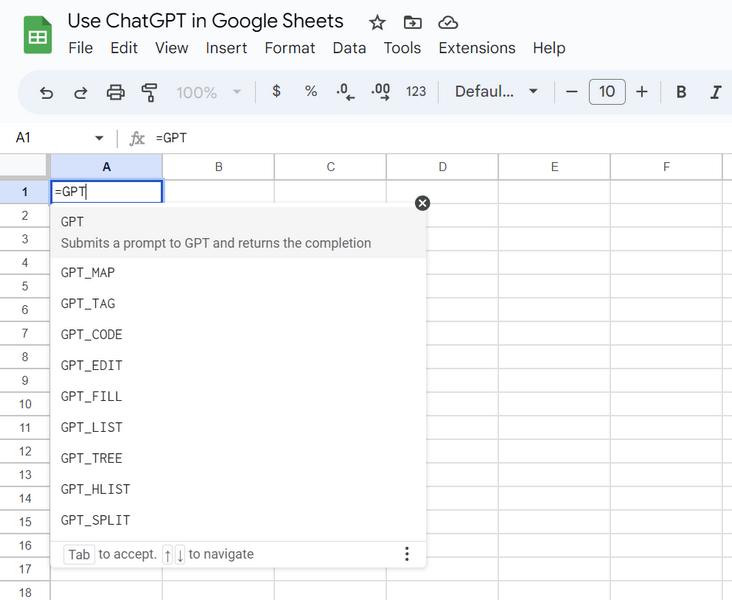
Task: Star this spreadsheet document
Action: [377, 22]
